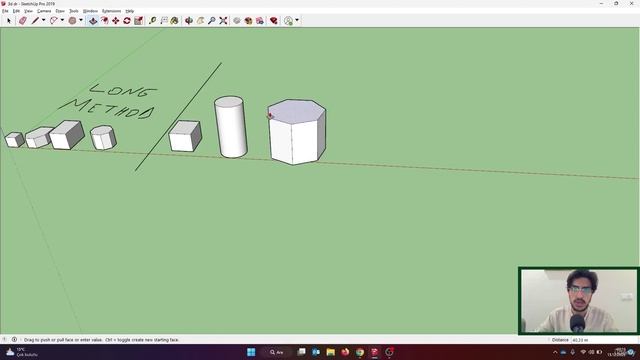Select the Scale tool
Screen dimensions: 640x360
point(138,20)
